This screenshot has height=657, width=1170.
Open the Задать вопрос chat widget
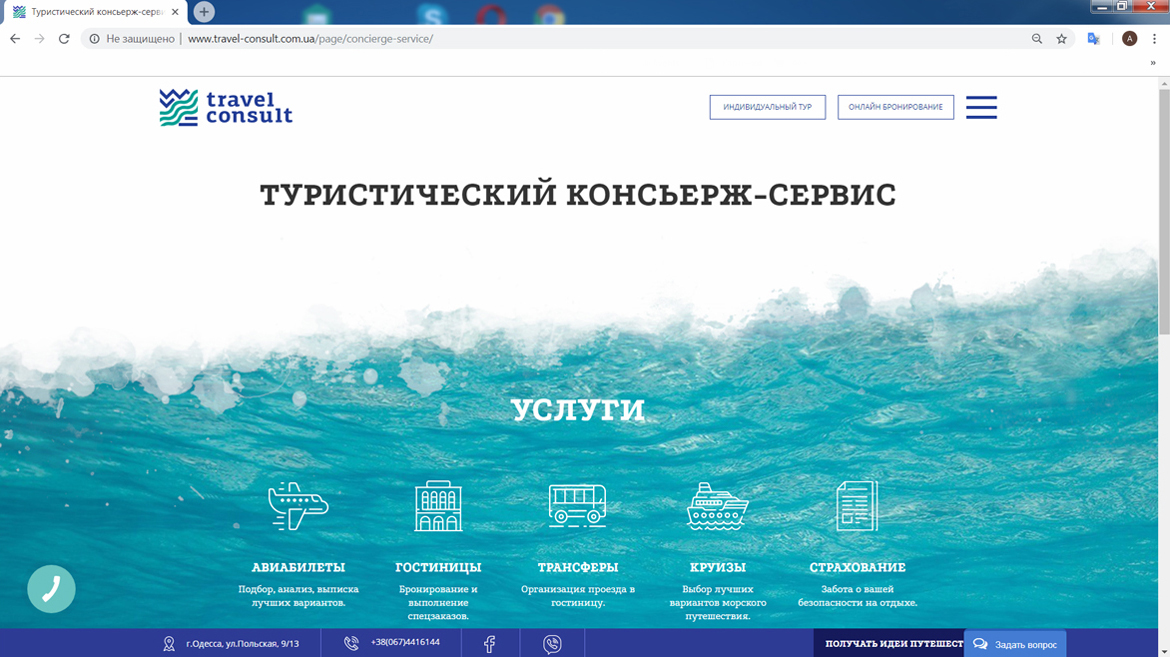click(x=1015, y=644)
